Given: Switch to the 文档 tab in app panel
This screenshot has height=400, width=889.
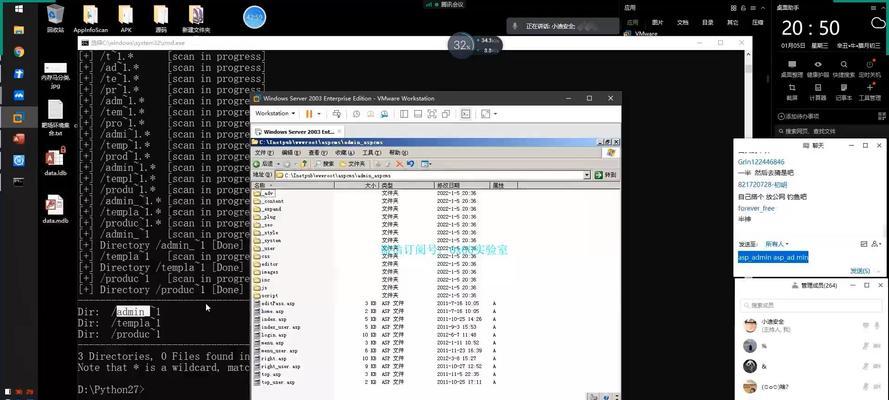Looking at the screenshot, I should pos(682,23).
